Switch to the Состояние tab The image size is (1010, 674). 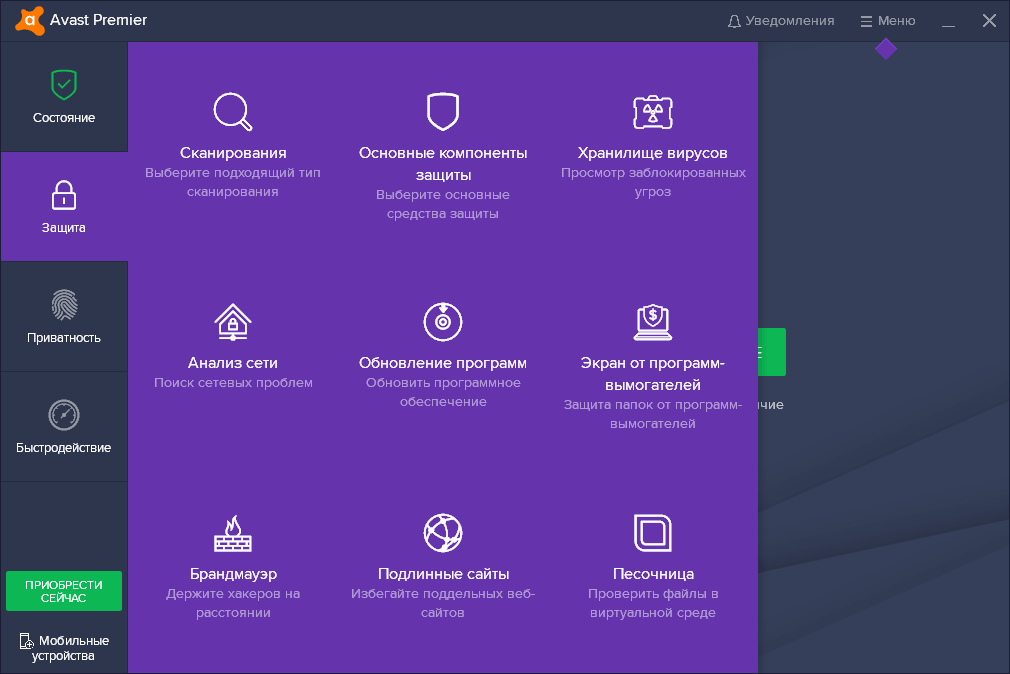(64, 97)
